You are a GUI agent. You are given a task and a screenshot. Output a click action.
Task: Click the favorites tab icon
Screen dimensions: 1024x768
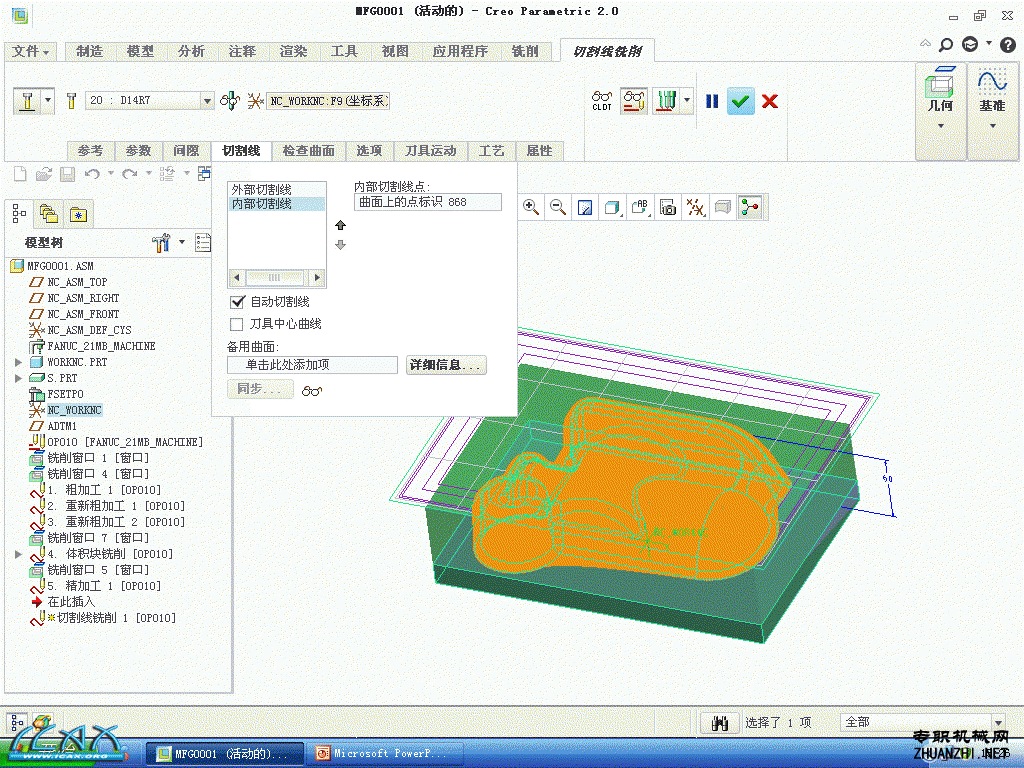point(78,214)
